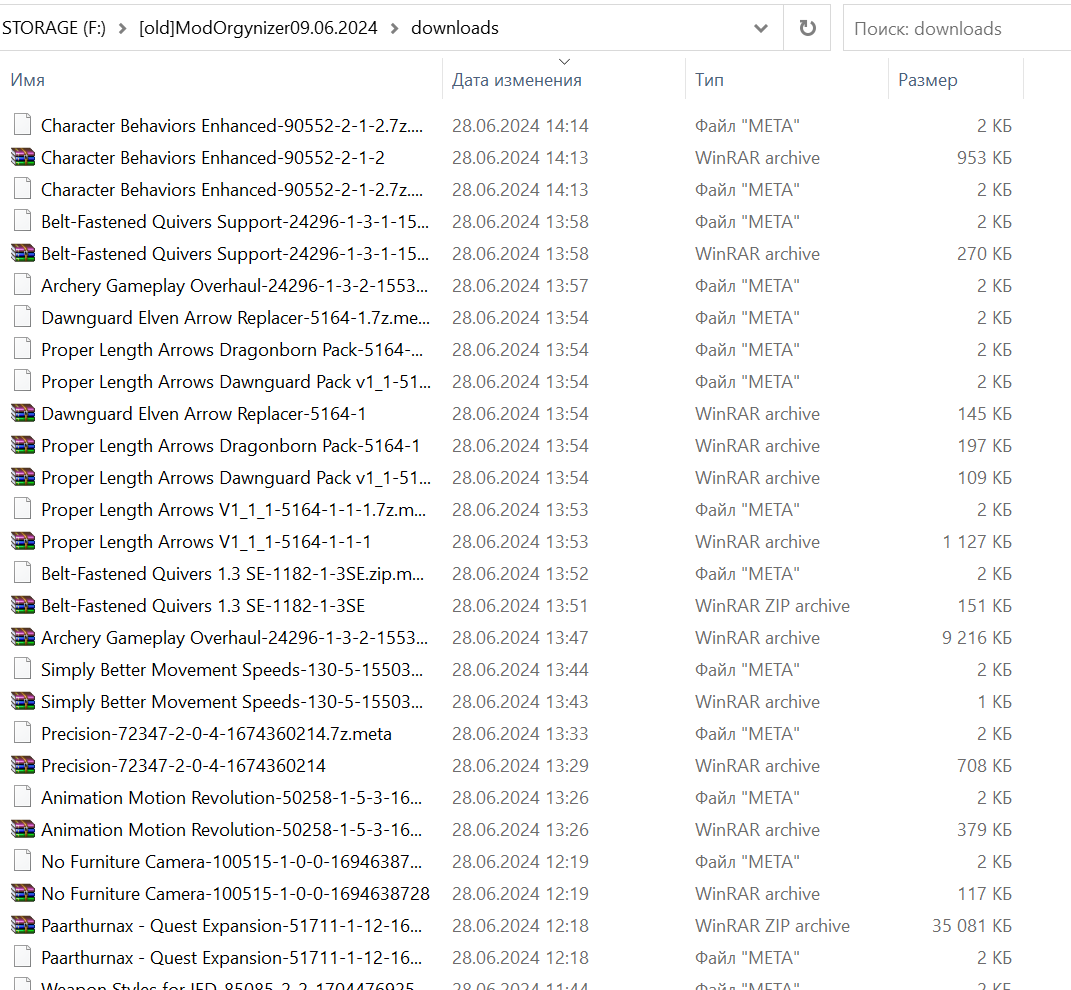Click the date 28.06.2024 13:57

520,286
